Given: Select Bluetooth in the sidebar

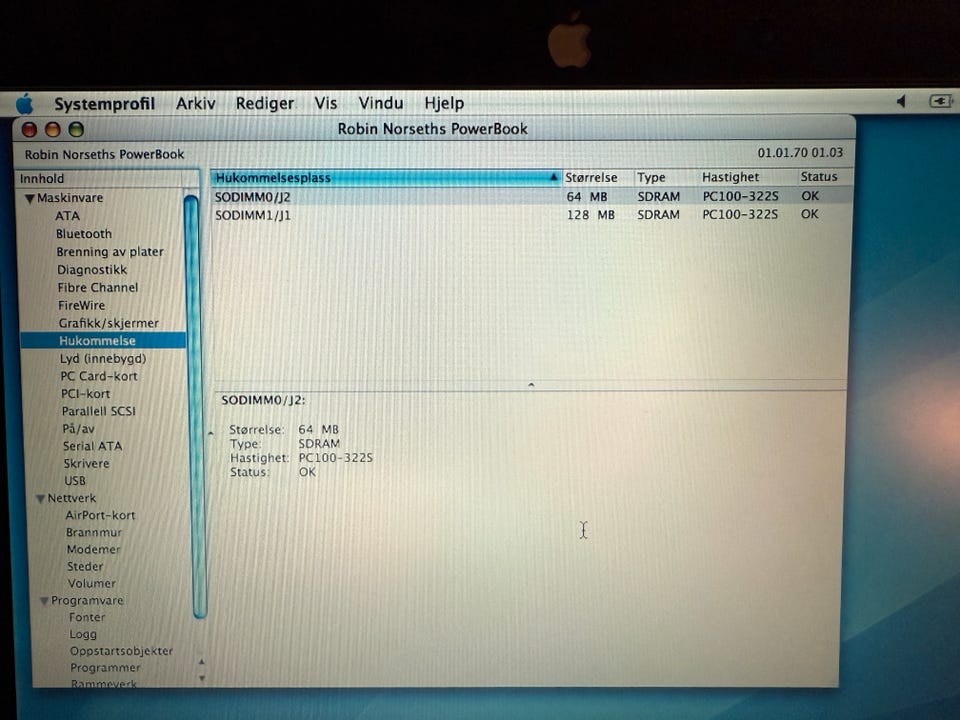Looking at the screenshot, I should click(x=84, y=234).
